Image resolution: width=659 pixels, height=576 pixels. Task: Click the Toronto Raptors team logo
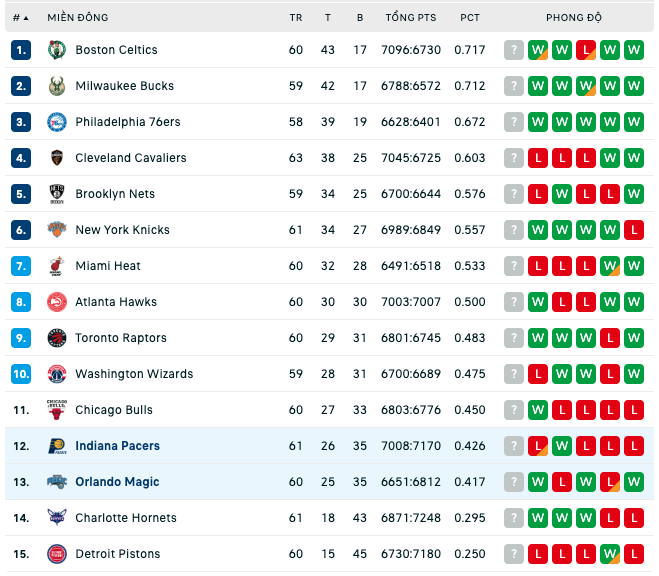click(57, 338)
